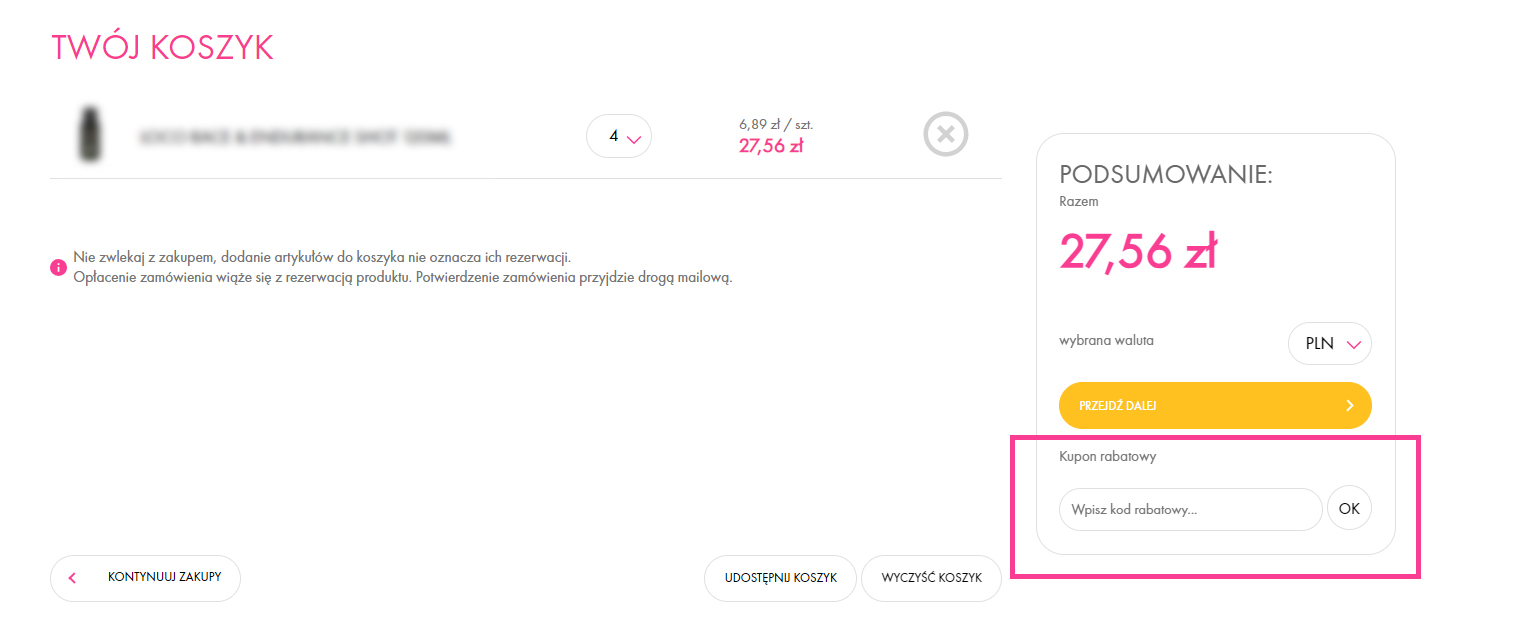The image size is (1522, 624).
Task: Click the Twój koszyk page heading
Action: [x=162, y=48]
